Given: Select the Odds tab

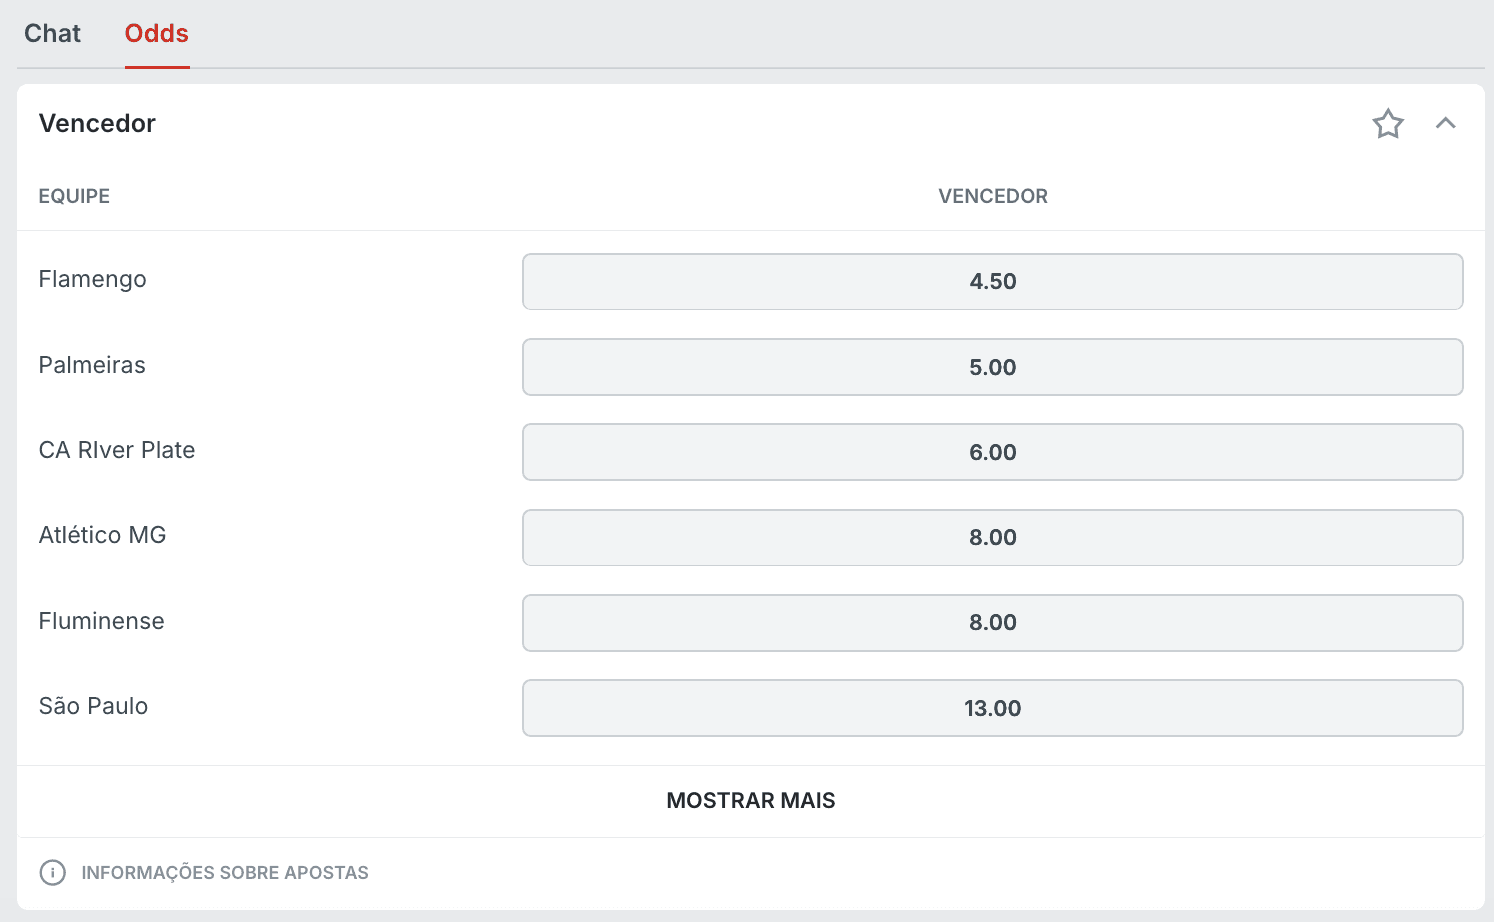Looking at the screenshot, I should (157, 34).
